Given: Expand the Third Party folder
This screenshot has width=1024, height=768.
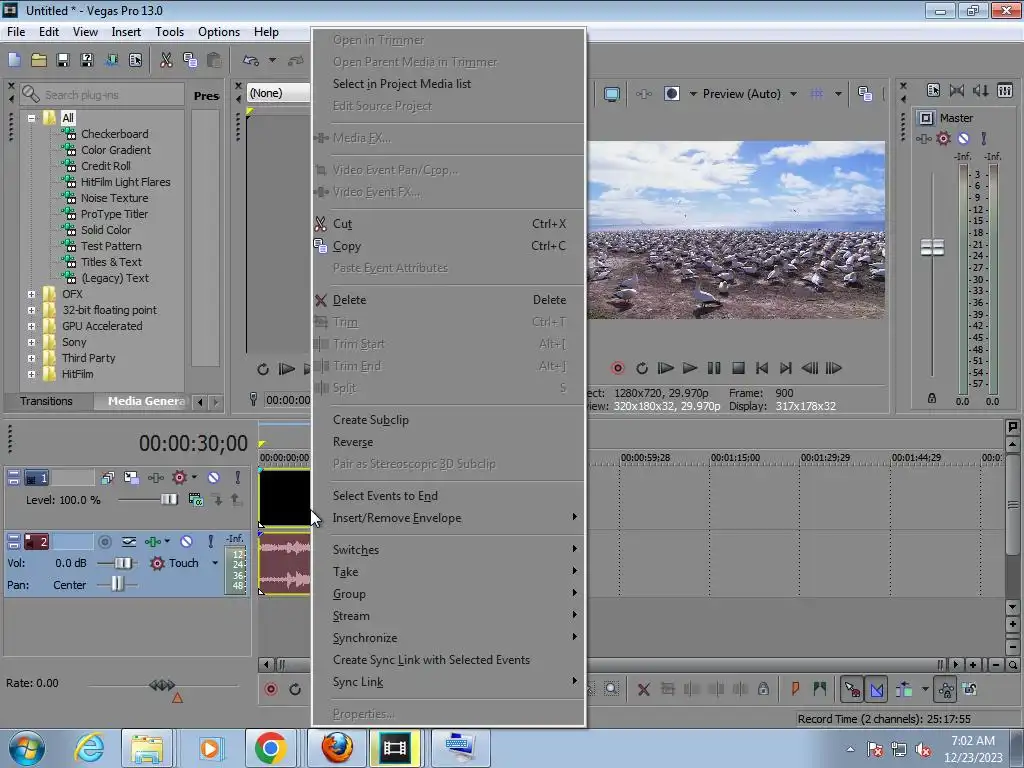Looking at the screenshot, I should tap(31, 359).
